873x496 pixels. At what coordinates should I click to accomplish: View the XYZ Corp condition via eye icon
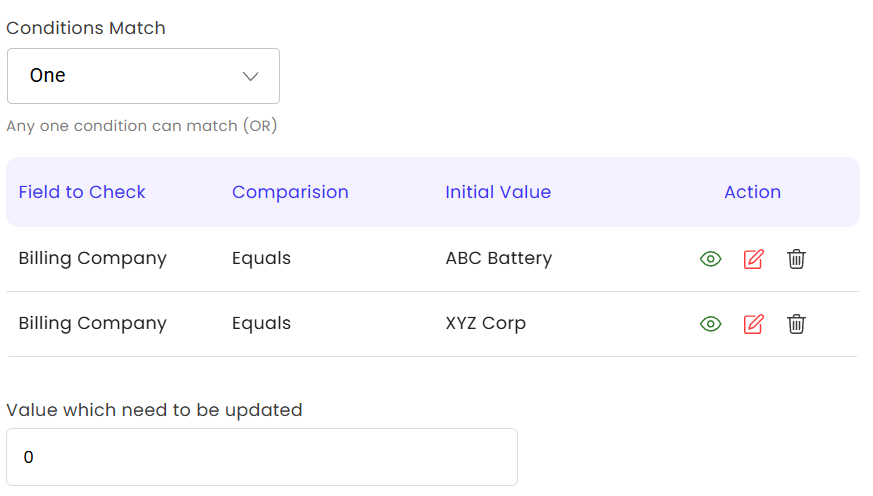tap(710, 324)
